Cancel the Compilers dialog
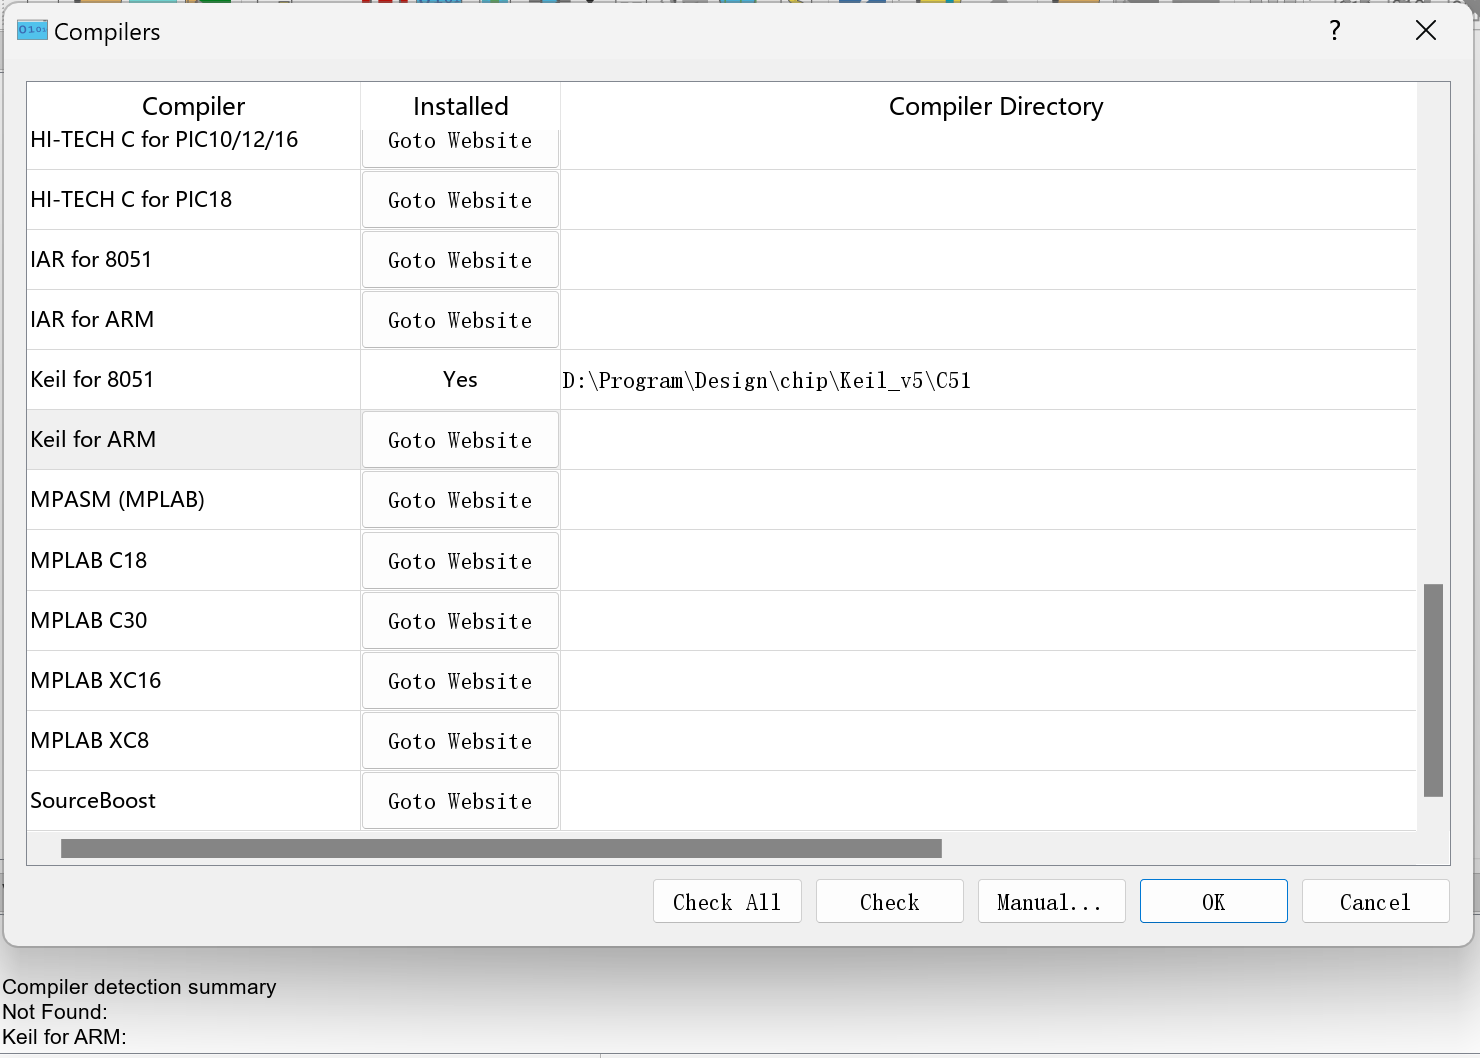The height and width of the screenshot is (1058, 1480). click(x=1375, y=902)
